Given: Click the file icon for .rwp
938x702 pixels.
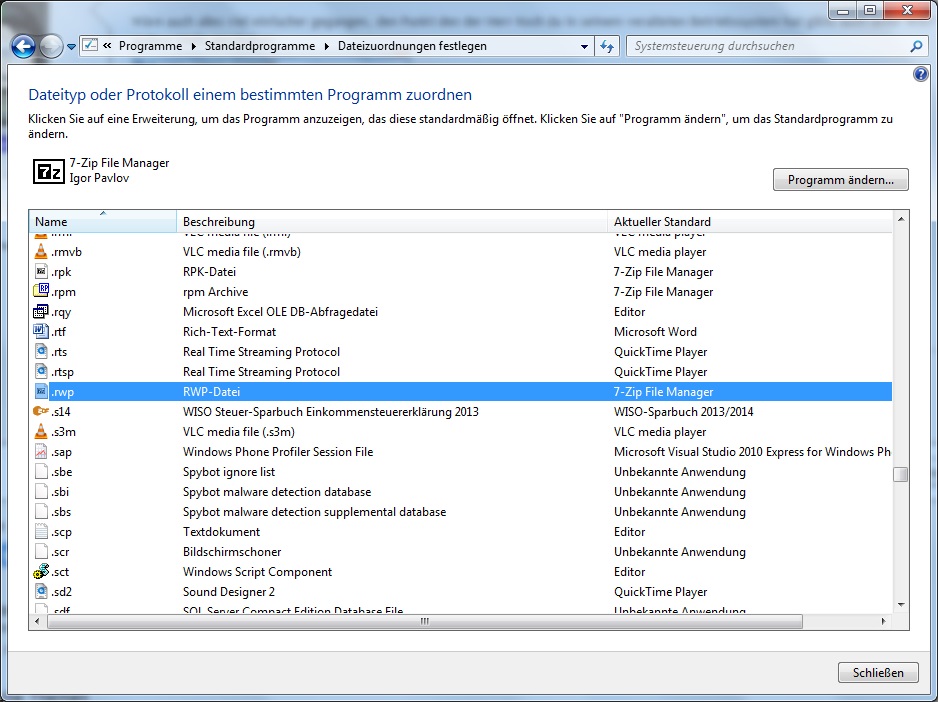Looking at the screenshot, I should click(40, 391).
